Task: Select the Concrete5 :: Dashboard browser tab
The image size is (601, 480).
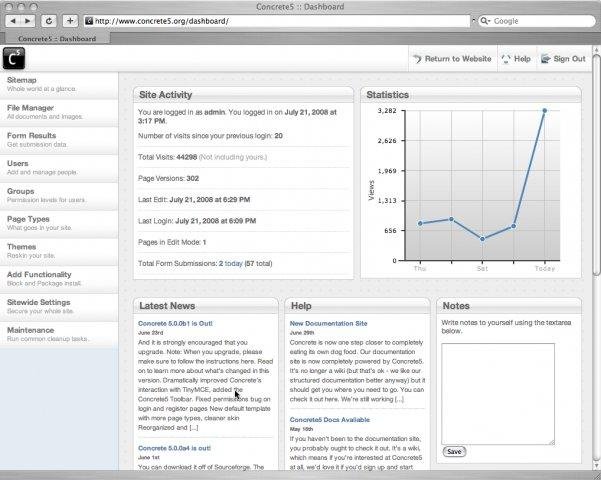Action: [57, 39]
